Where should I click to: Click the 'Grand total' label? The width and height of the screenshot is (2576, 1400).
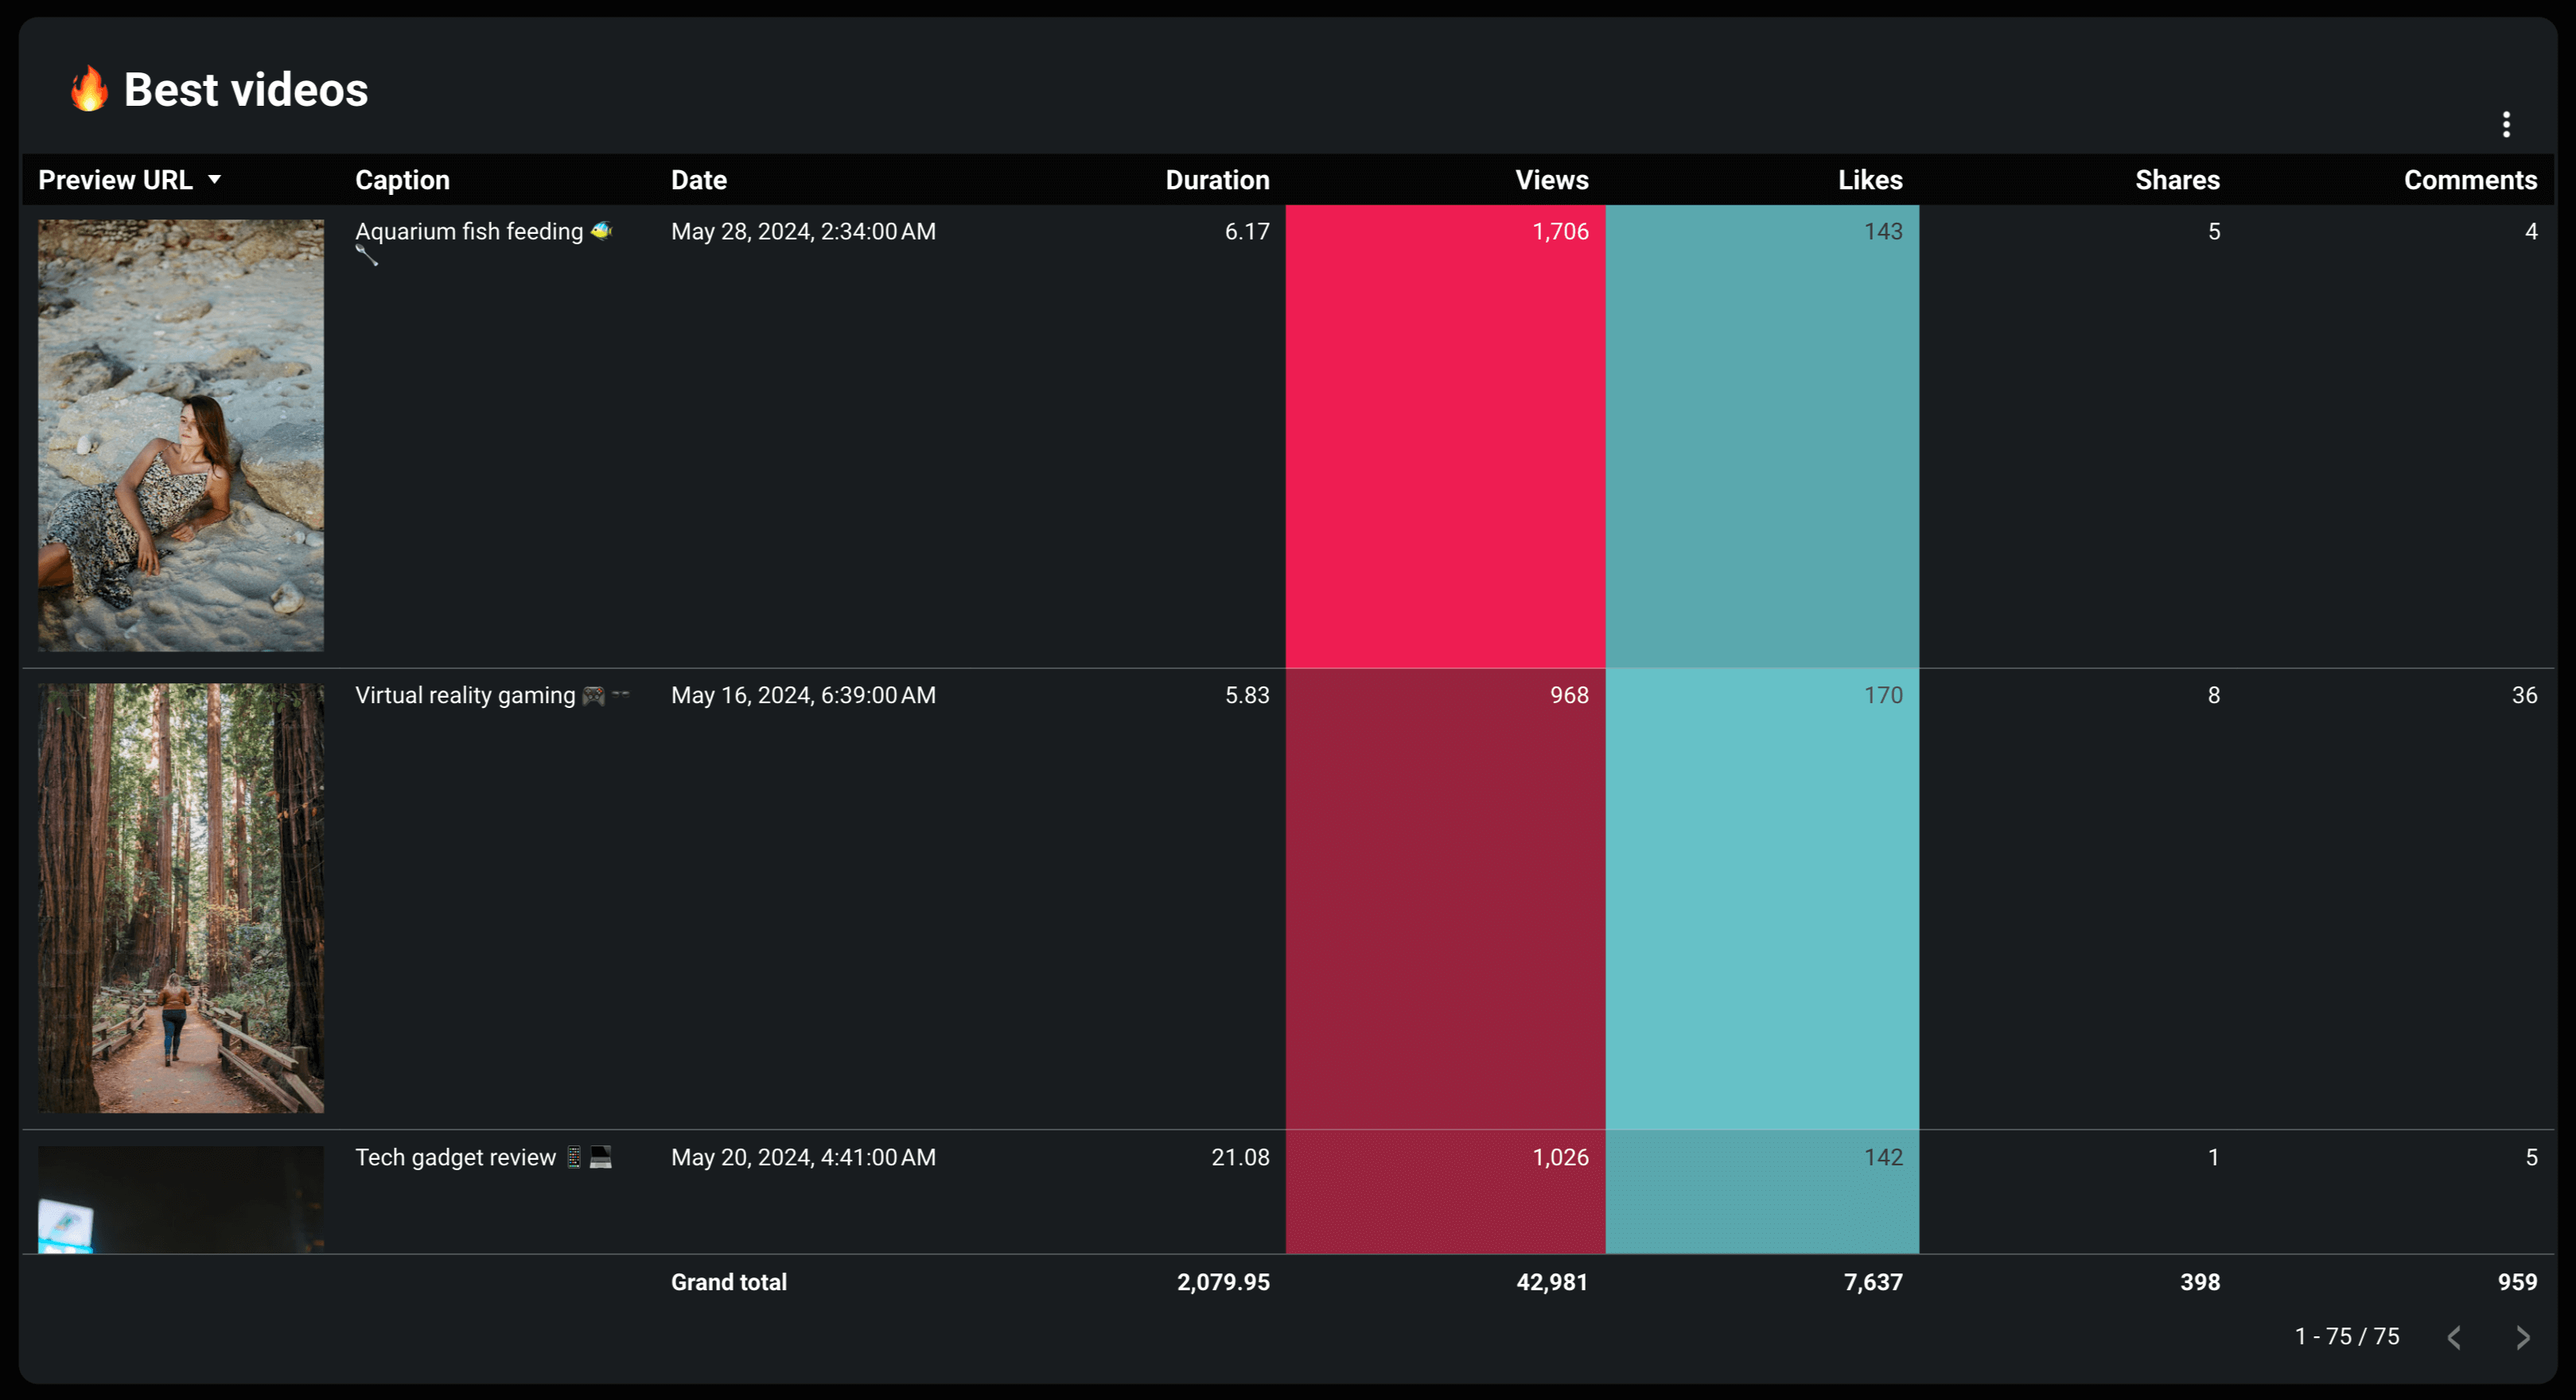[x=728, y=1282]
